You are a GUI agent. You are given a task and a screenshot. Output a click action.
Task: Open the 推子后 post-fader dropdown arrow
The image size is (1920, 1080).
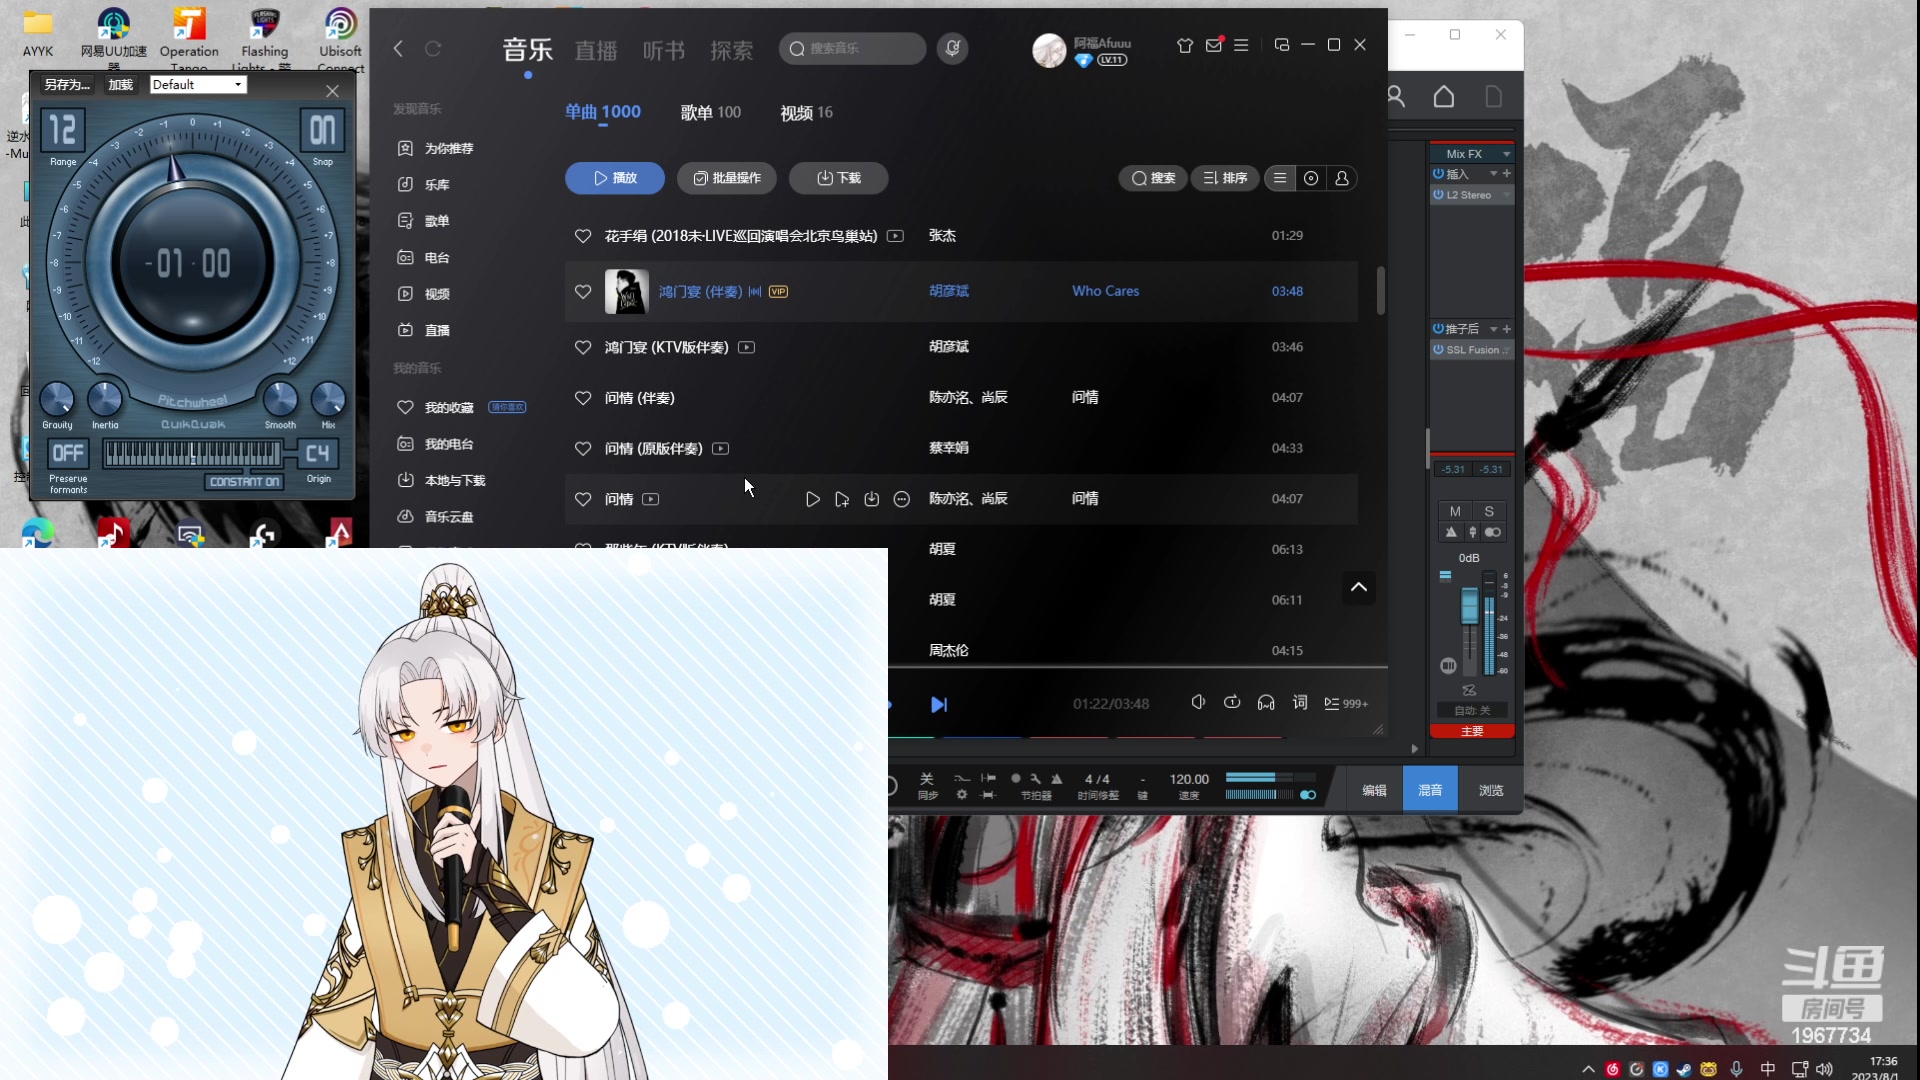click(1494, 329)
